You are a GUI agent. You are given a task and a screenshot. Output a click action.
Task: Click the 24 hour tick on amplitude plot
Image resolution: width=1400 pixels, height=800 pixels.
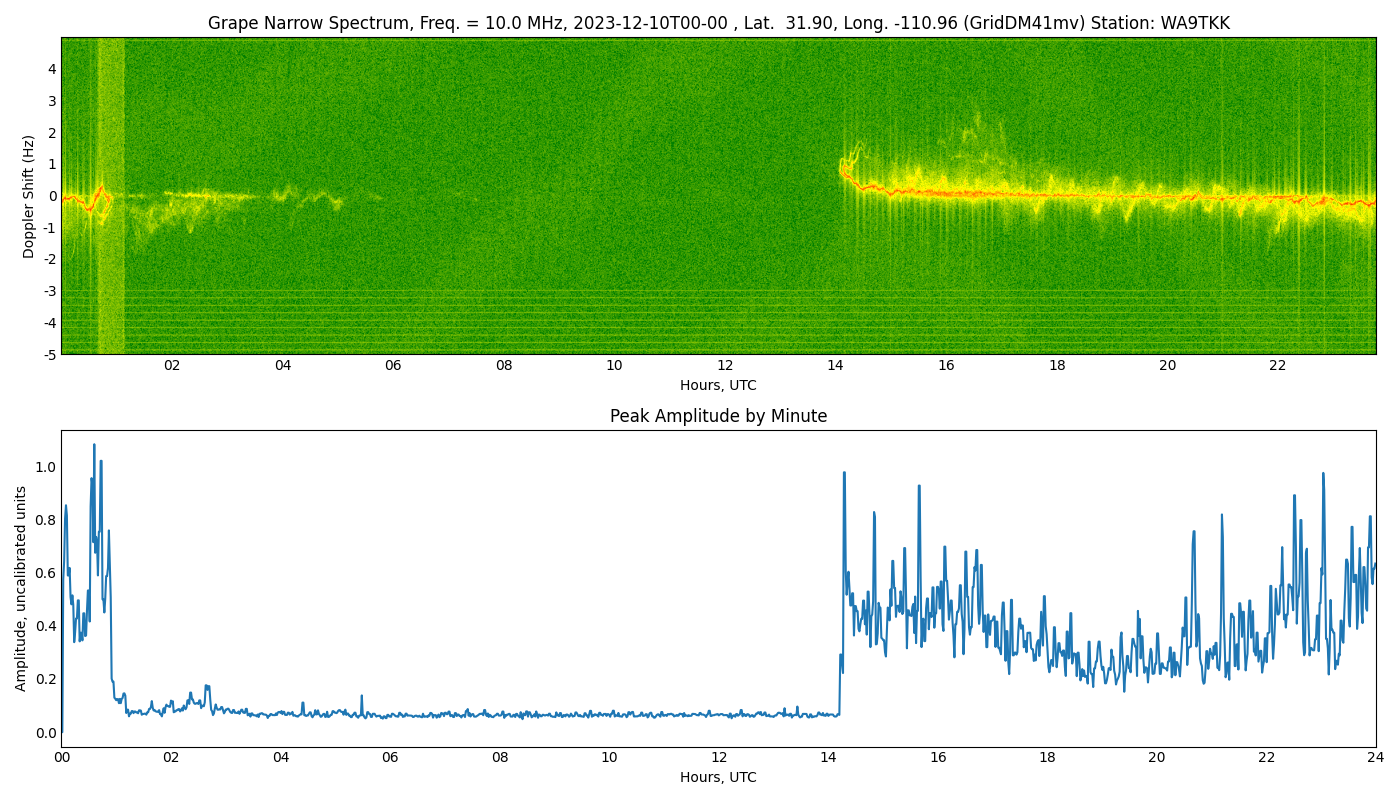coord(1376,757)
